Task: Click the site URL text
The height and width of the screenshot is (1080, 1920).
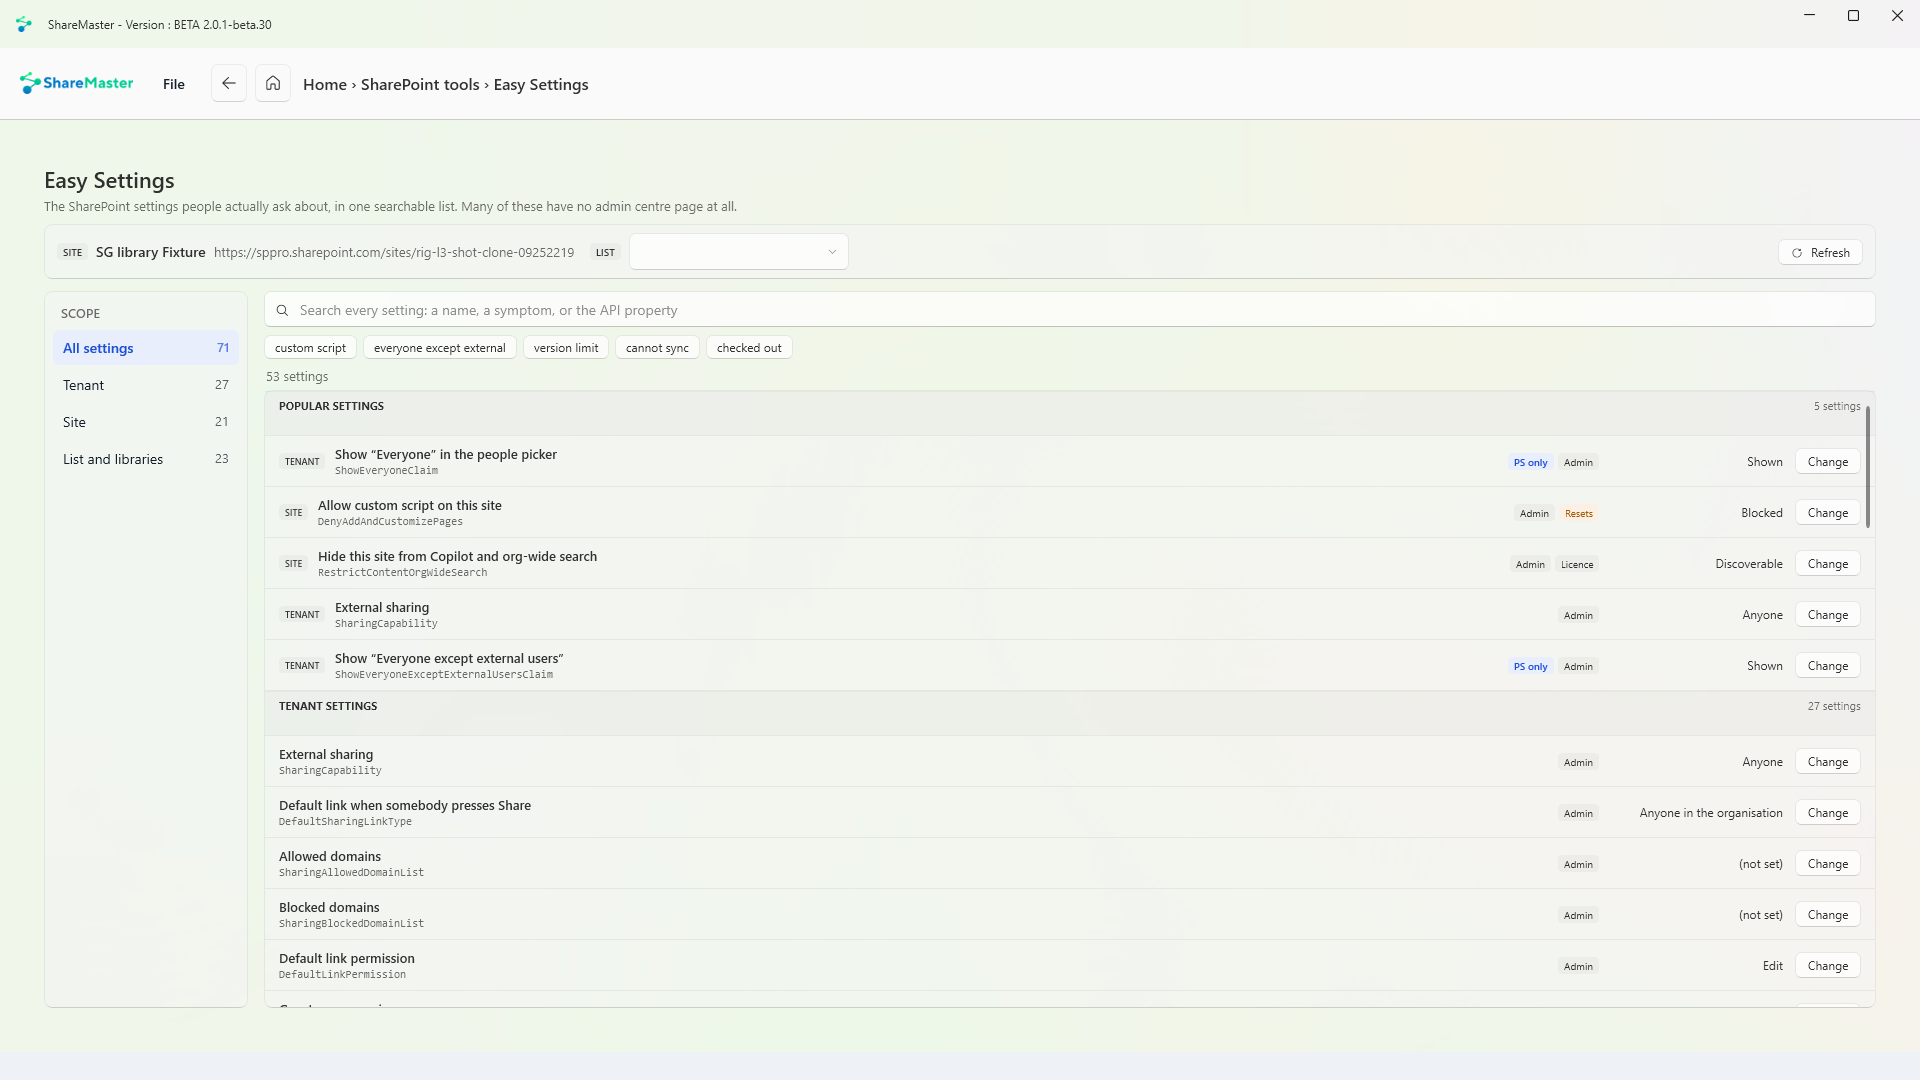Action: [x=394, y=253]
